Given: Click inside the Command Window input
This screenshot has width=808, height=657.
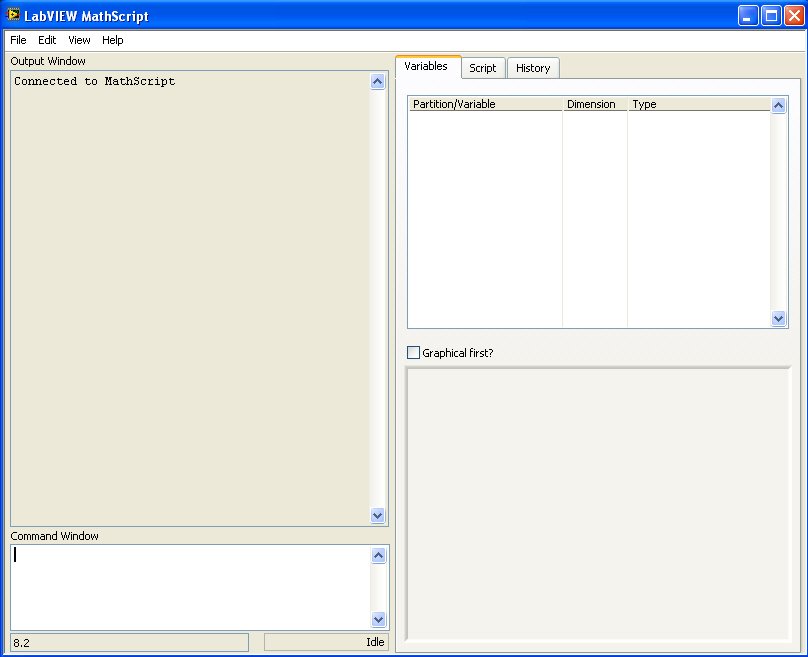Looking at the screenshot, I should point(190,587).
